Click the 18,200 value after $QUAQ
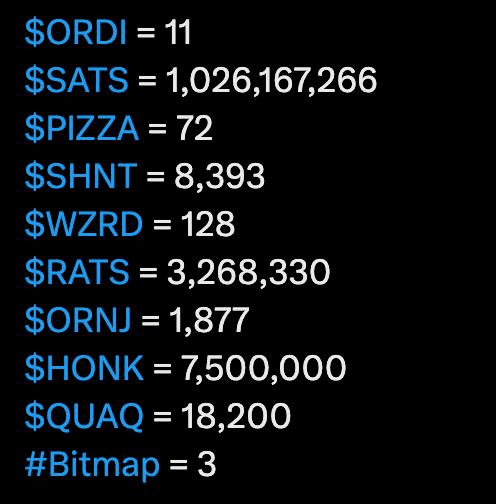Viewport: 496px width, 504px height. point(236,416)
